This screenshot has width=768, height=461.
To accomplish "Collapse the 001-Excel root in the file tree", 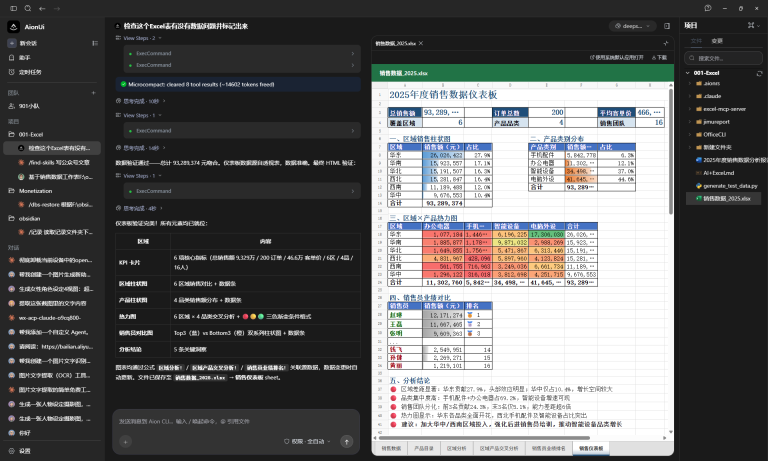I will pos(688,73).
